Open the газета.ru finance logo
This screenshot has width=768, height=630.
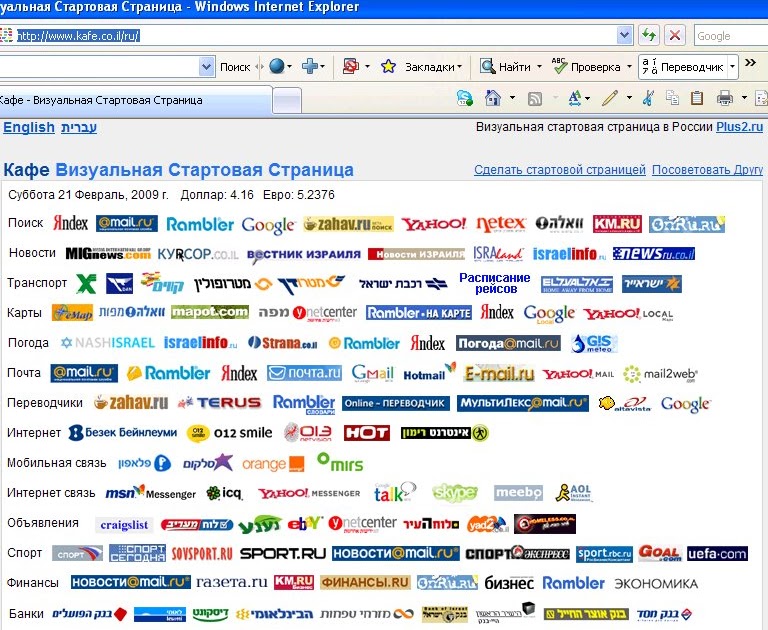(231, 582)
